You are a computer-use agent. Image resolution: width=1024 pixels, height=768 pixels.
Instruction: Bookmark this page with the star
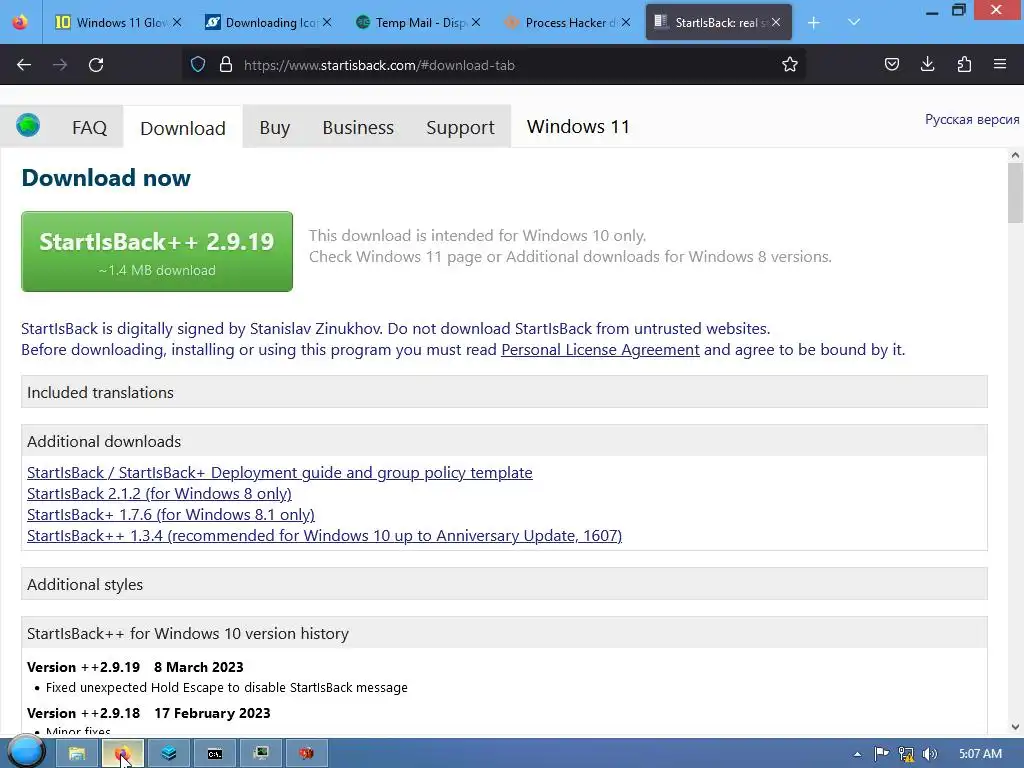[790, 65]
